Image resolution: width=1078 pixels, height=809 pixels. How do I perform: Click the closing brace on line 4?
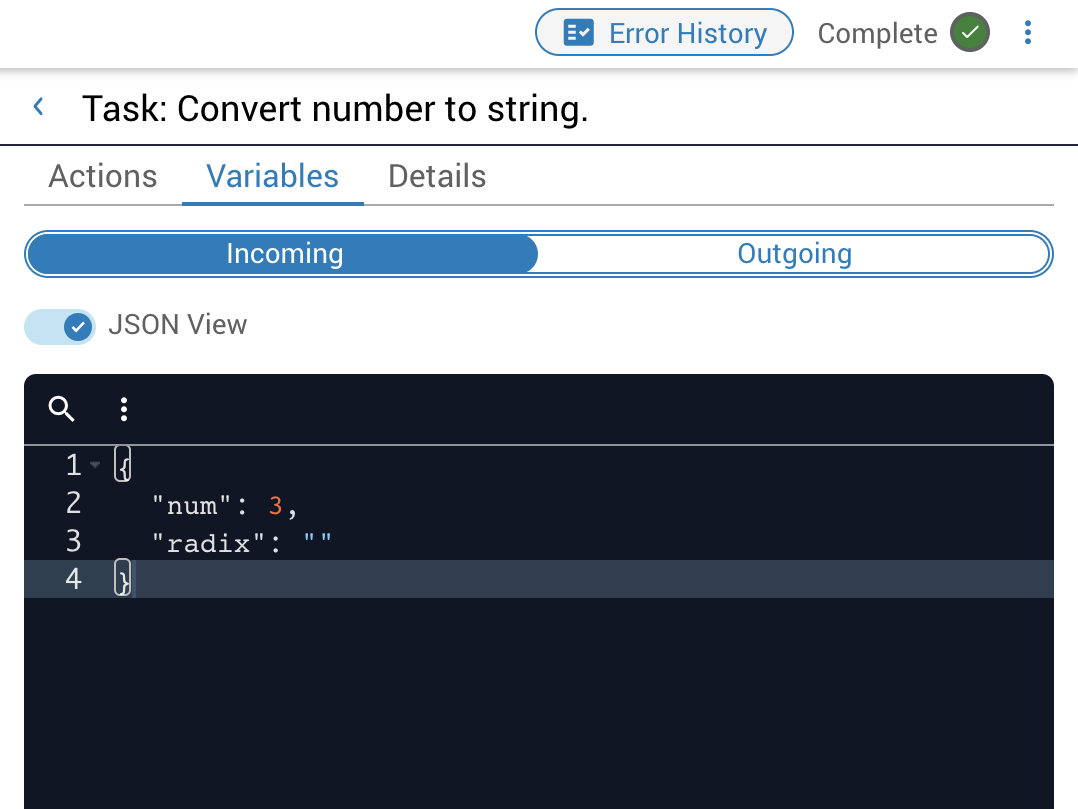123,580
